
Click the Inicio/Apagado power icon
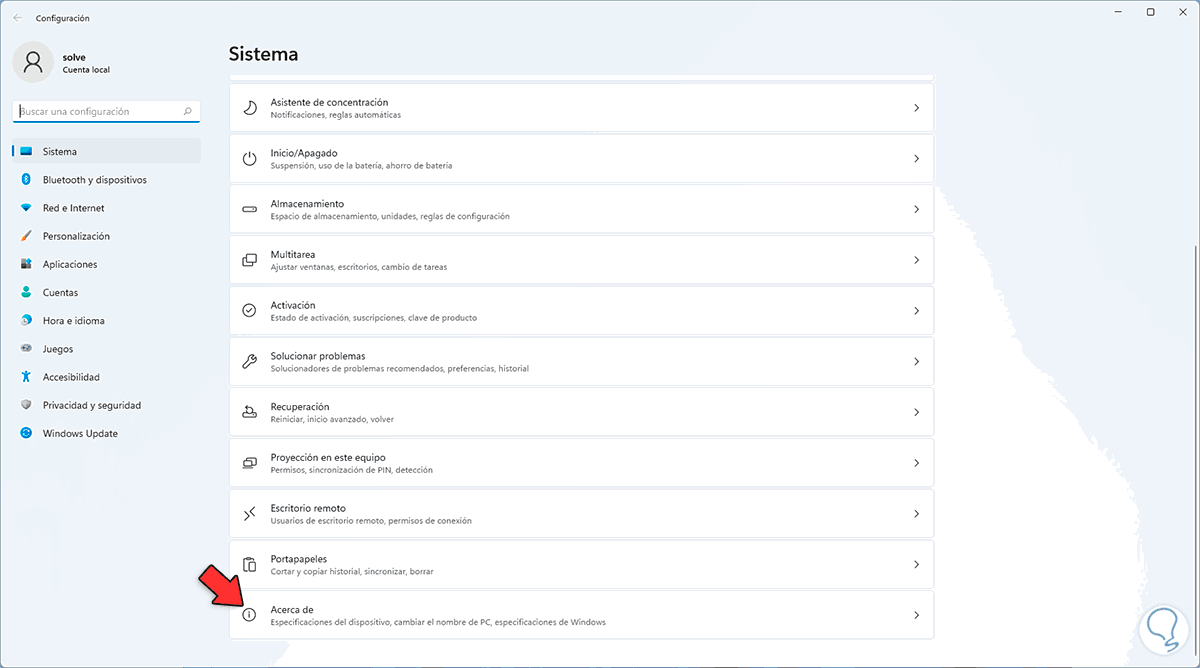click(x=250, y=159)
